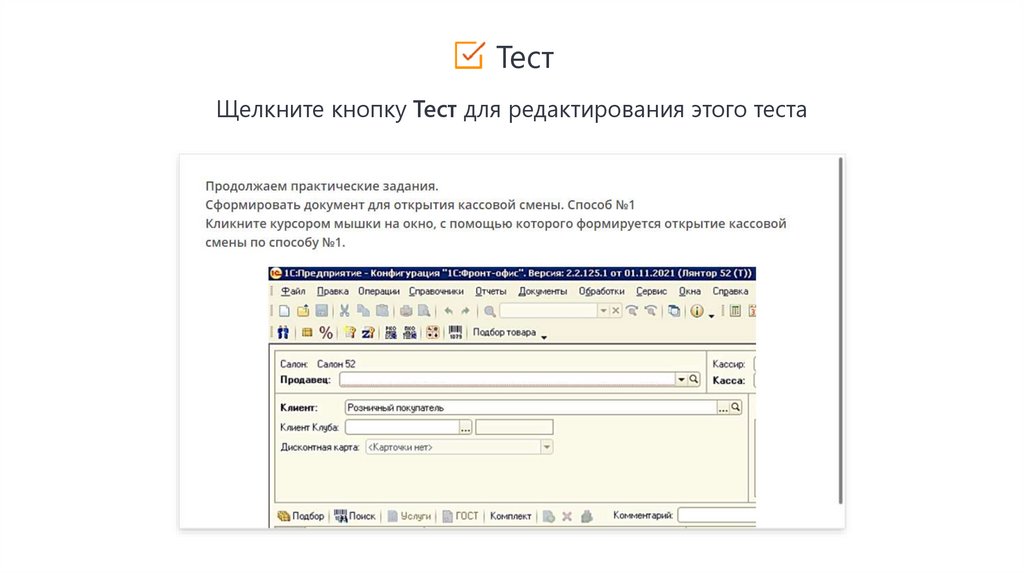The width and height of the screenshot is (1024, 574).
Task: Click the Copy toolbar icon
Action: [x=363, y=311]
